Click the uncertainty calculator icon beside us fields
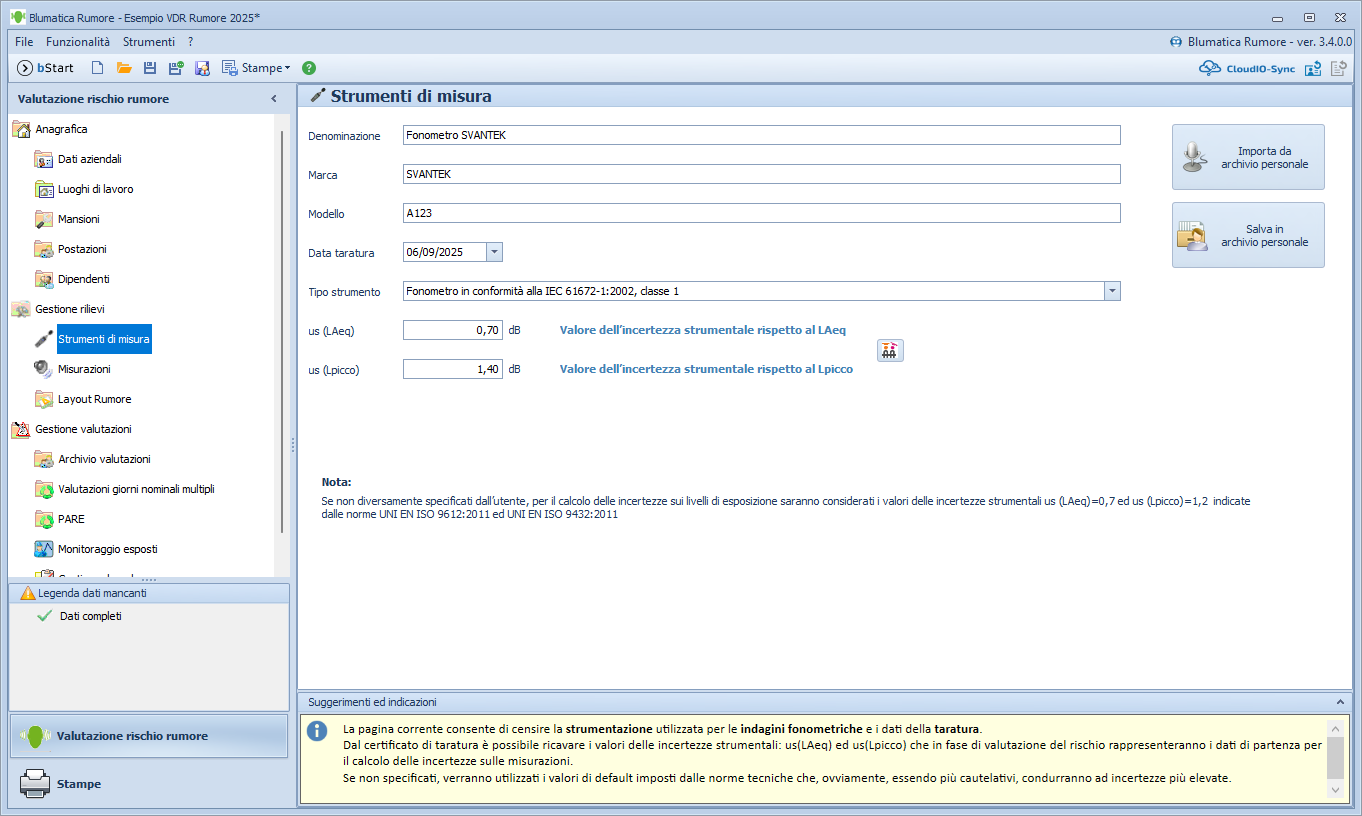1362x816 pixels. click(890, 350)
